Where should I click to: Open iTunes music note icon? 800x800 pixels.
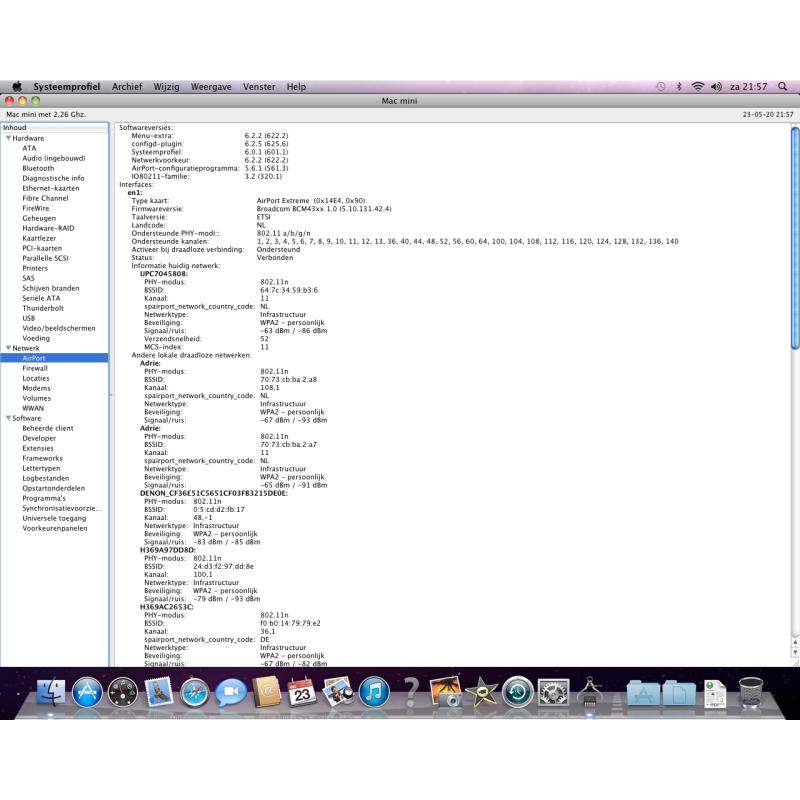[374, 692]
